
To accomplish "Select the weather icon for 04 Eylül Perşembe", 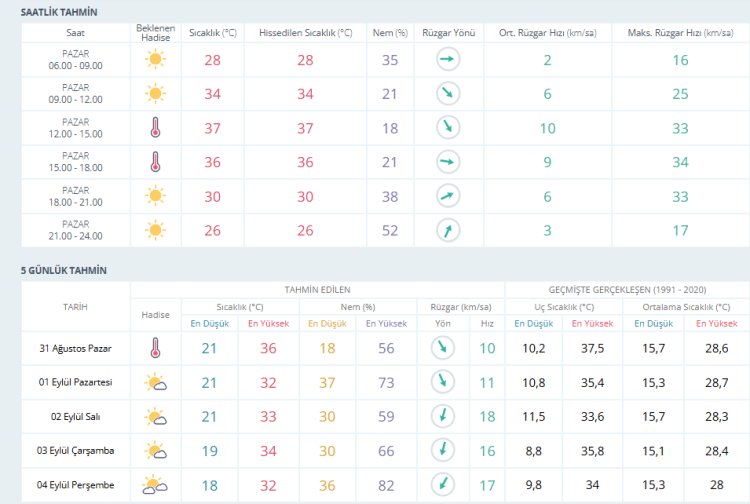I will pos(155,486).
